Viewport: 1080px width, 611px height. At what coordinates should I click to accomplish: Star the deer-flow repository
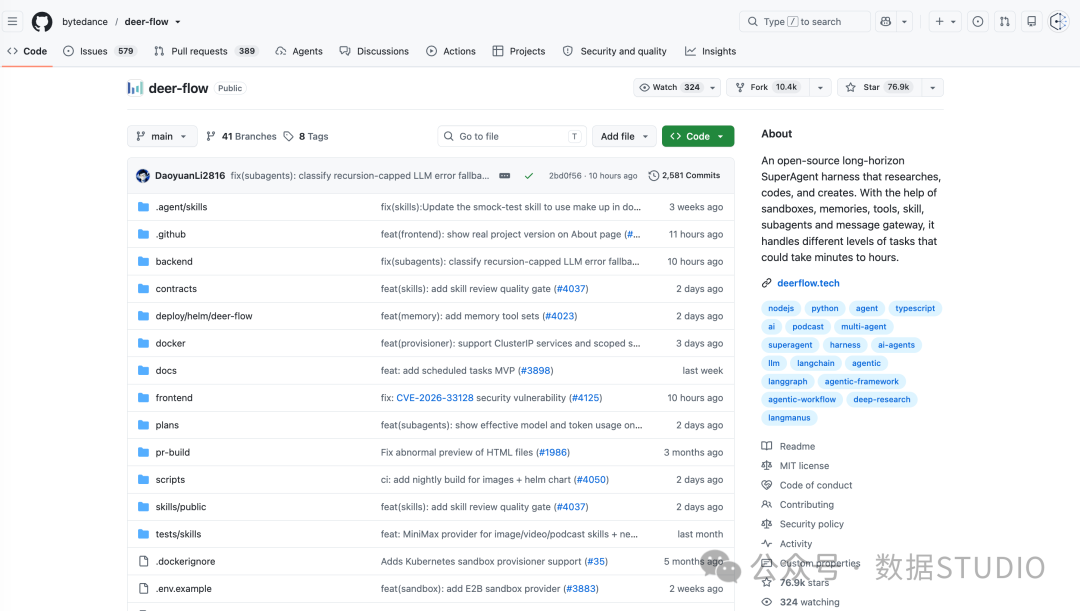tap(880, 87)
